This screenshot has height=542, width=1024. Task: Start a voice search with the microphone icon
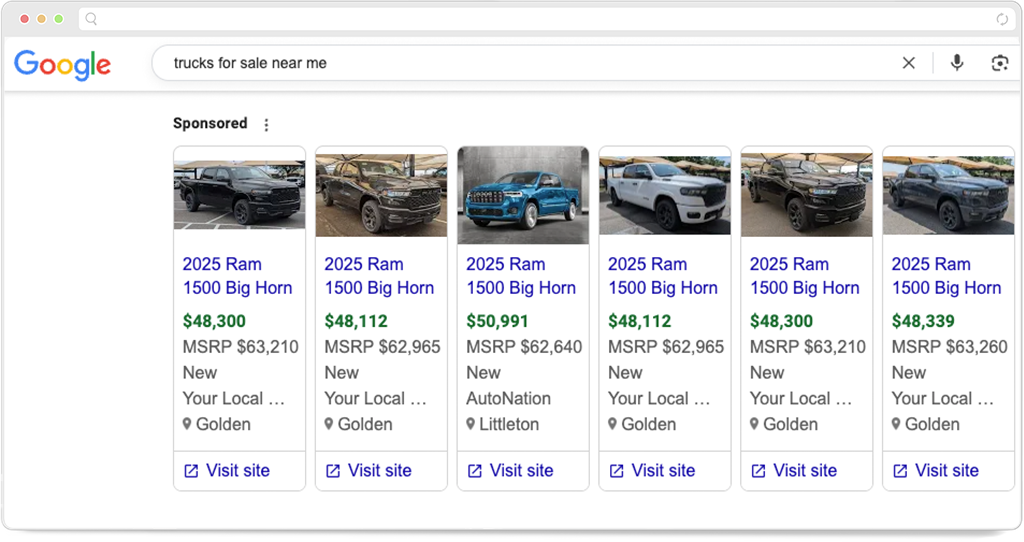(x=957, y=63)
